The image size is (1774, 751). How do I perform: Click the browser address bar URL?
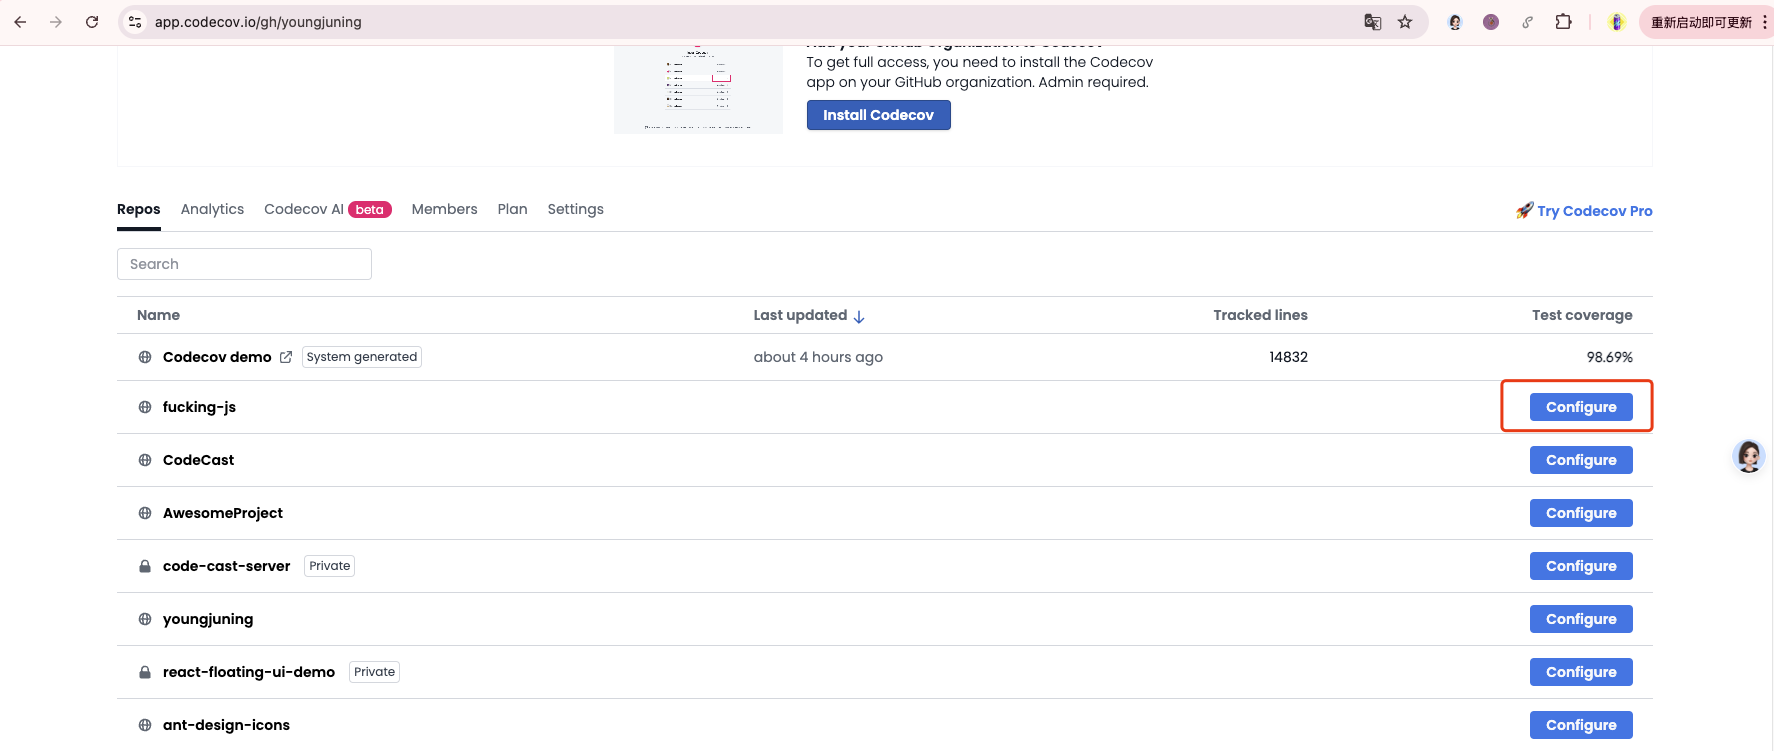[258, 22]
